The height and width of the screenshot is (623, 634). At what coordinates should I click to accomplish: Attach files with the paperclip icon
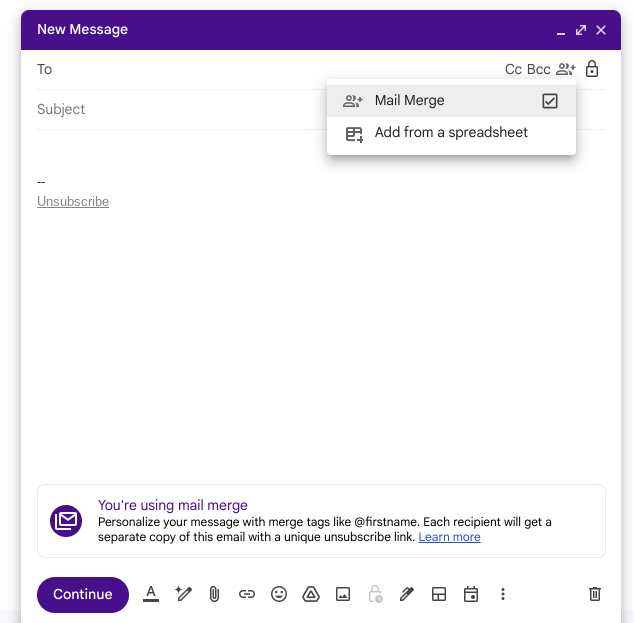[x=214, y=594]
